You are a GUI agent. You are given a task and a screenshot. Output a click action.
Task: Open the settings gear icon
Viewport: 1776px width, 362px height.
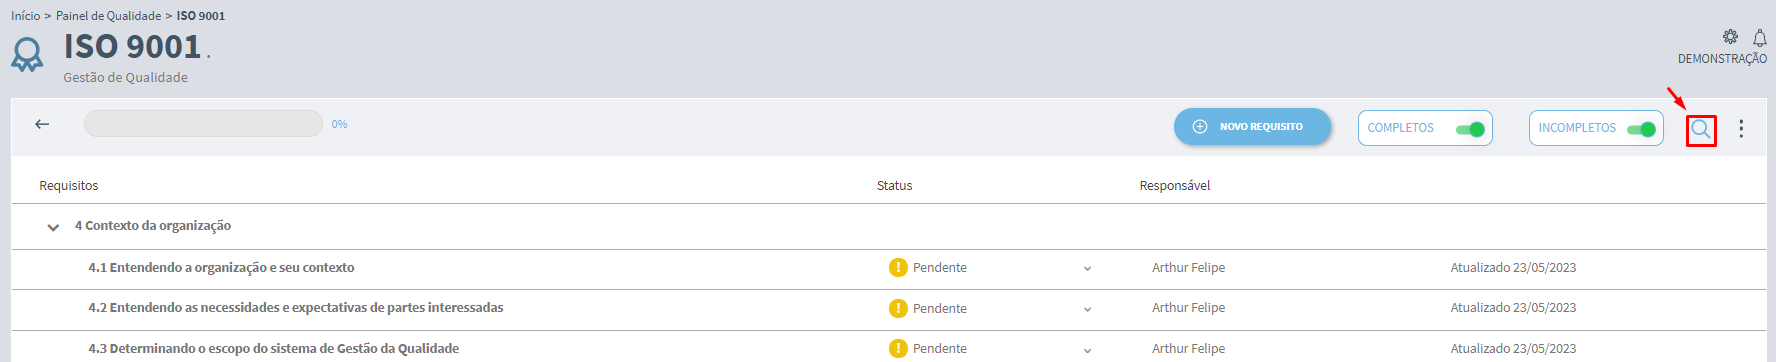click(x=1730, y=37)
